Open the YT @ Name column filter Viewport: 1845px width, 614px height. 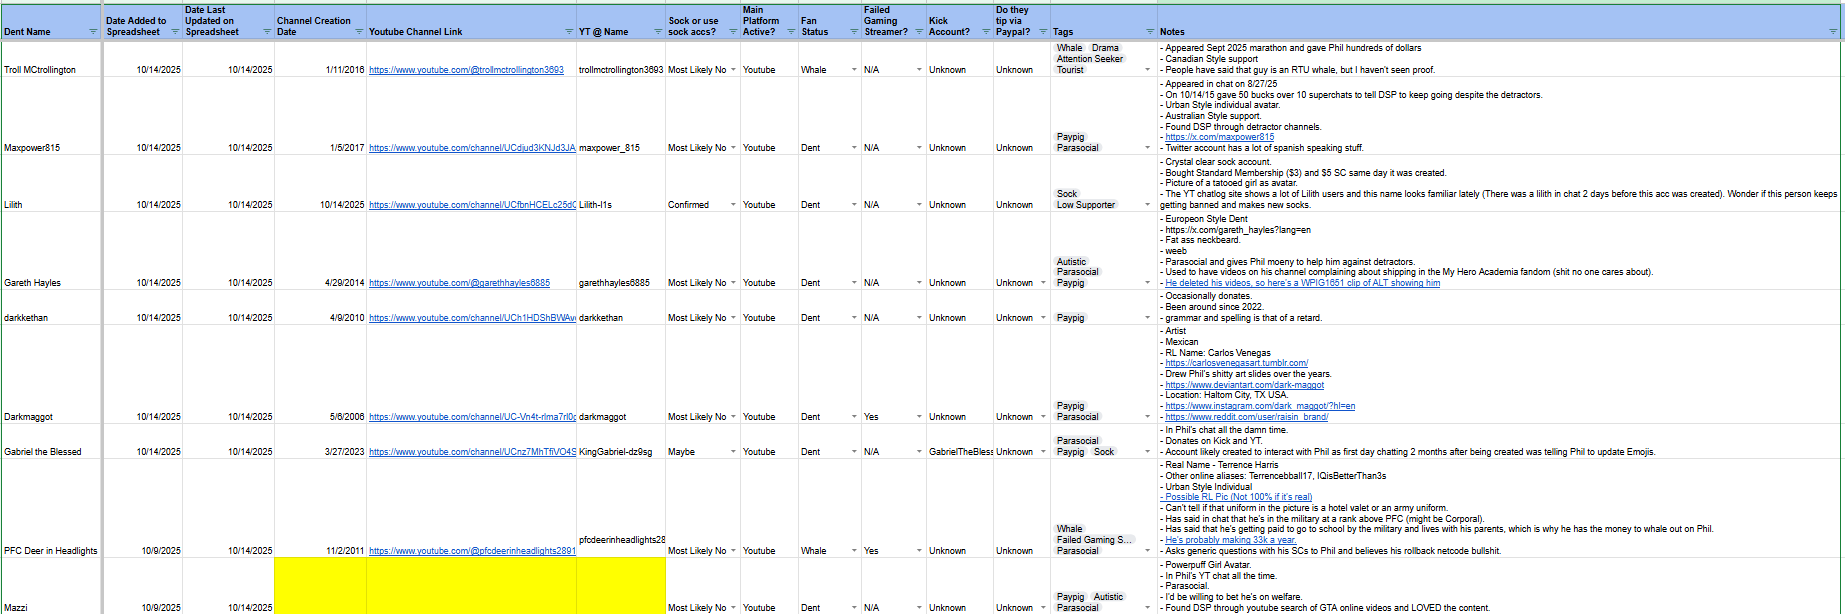658,32
